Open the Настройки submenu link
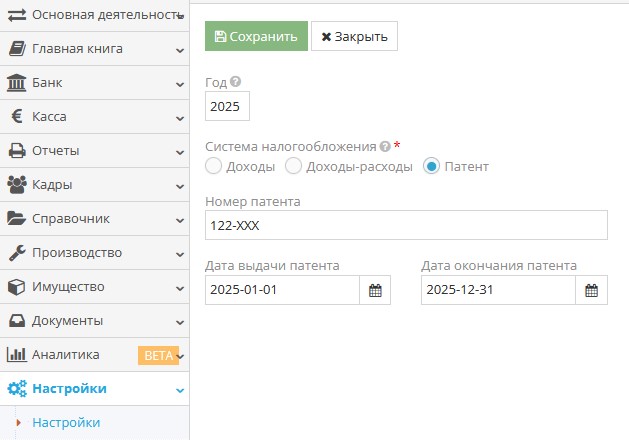The width and height of the screenshot is (629, 440). point(66,423)
